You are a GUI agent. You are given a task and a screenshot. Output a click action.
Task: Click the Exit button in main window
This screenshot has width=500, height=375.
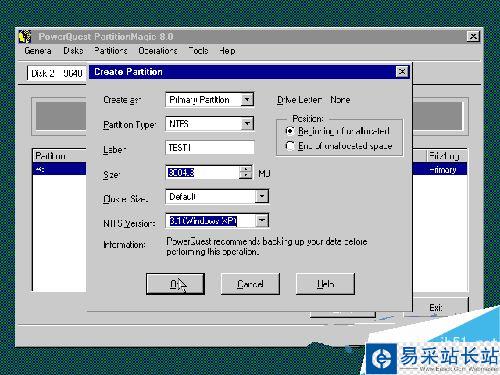[x=436, y=308]
